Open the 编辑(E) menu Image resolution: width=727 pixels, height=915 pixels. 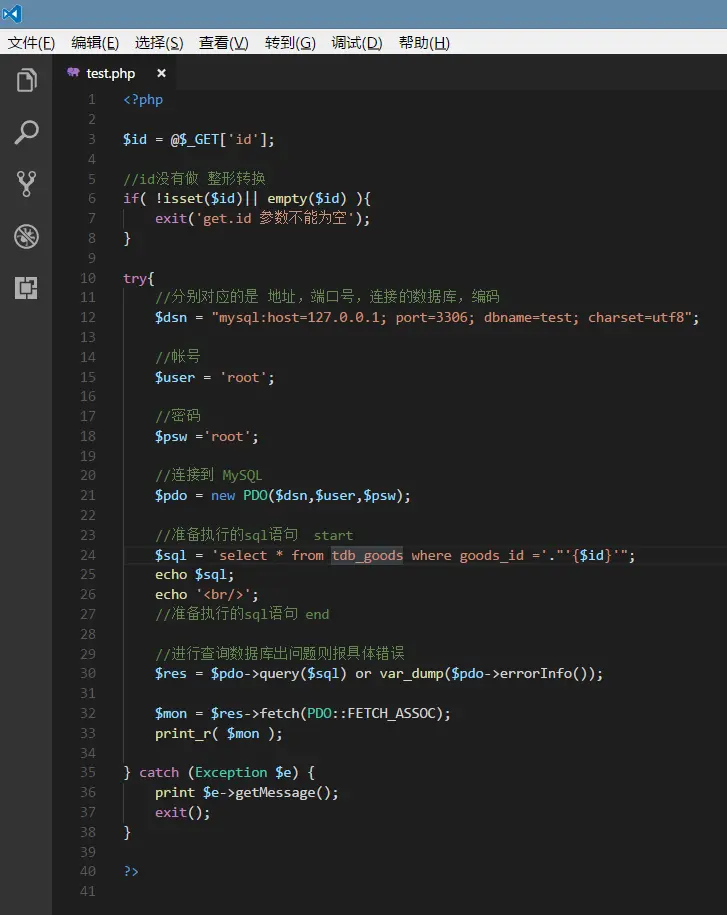pyautogui.click(x=95, y=43)
